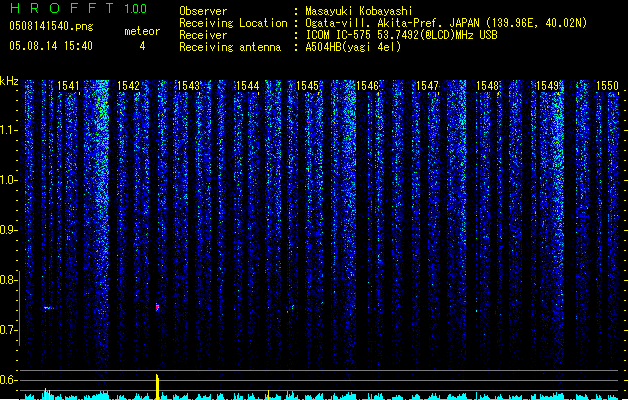The image size is (629, 400).
Task: Click the Receiver label
Action: click(x=203, y=35)
